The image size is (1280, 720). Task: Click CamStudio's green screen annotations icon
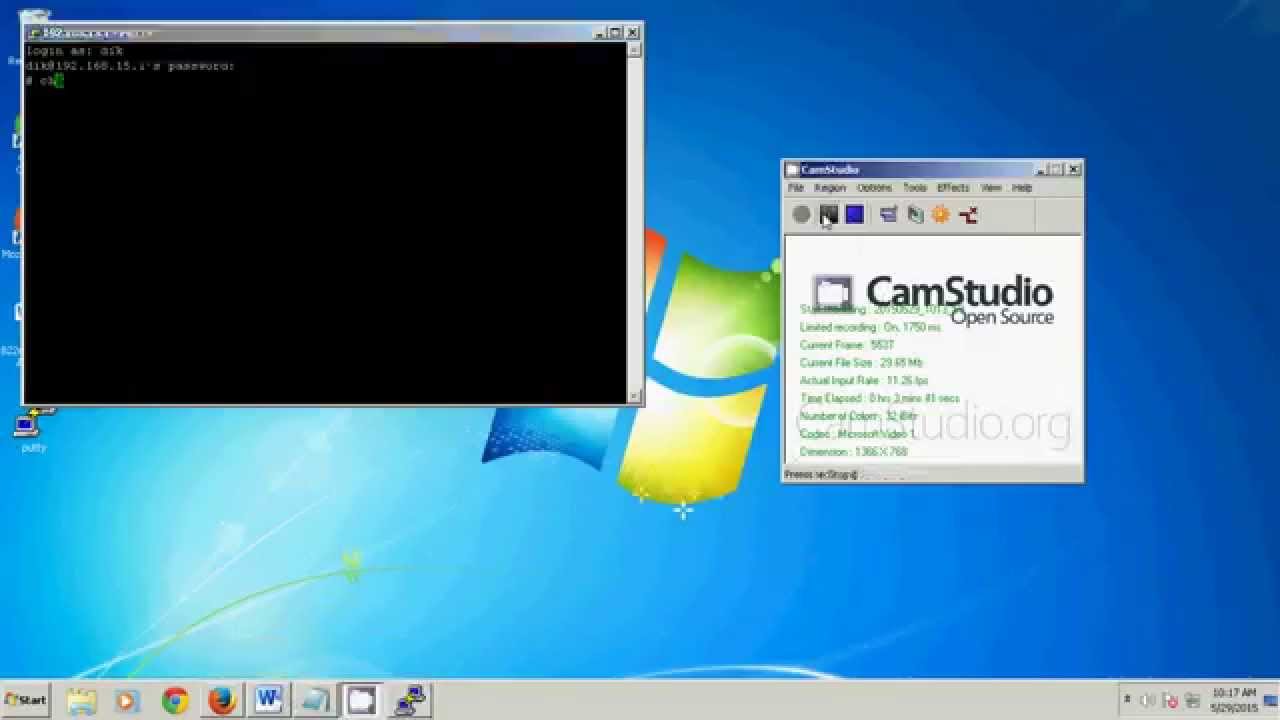915,215
